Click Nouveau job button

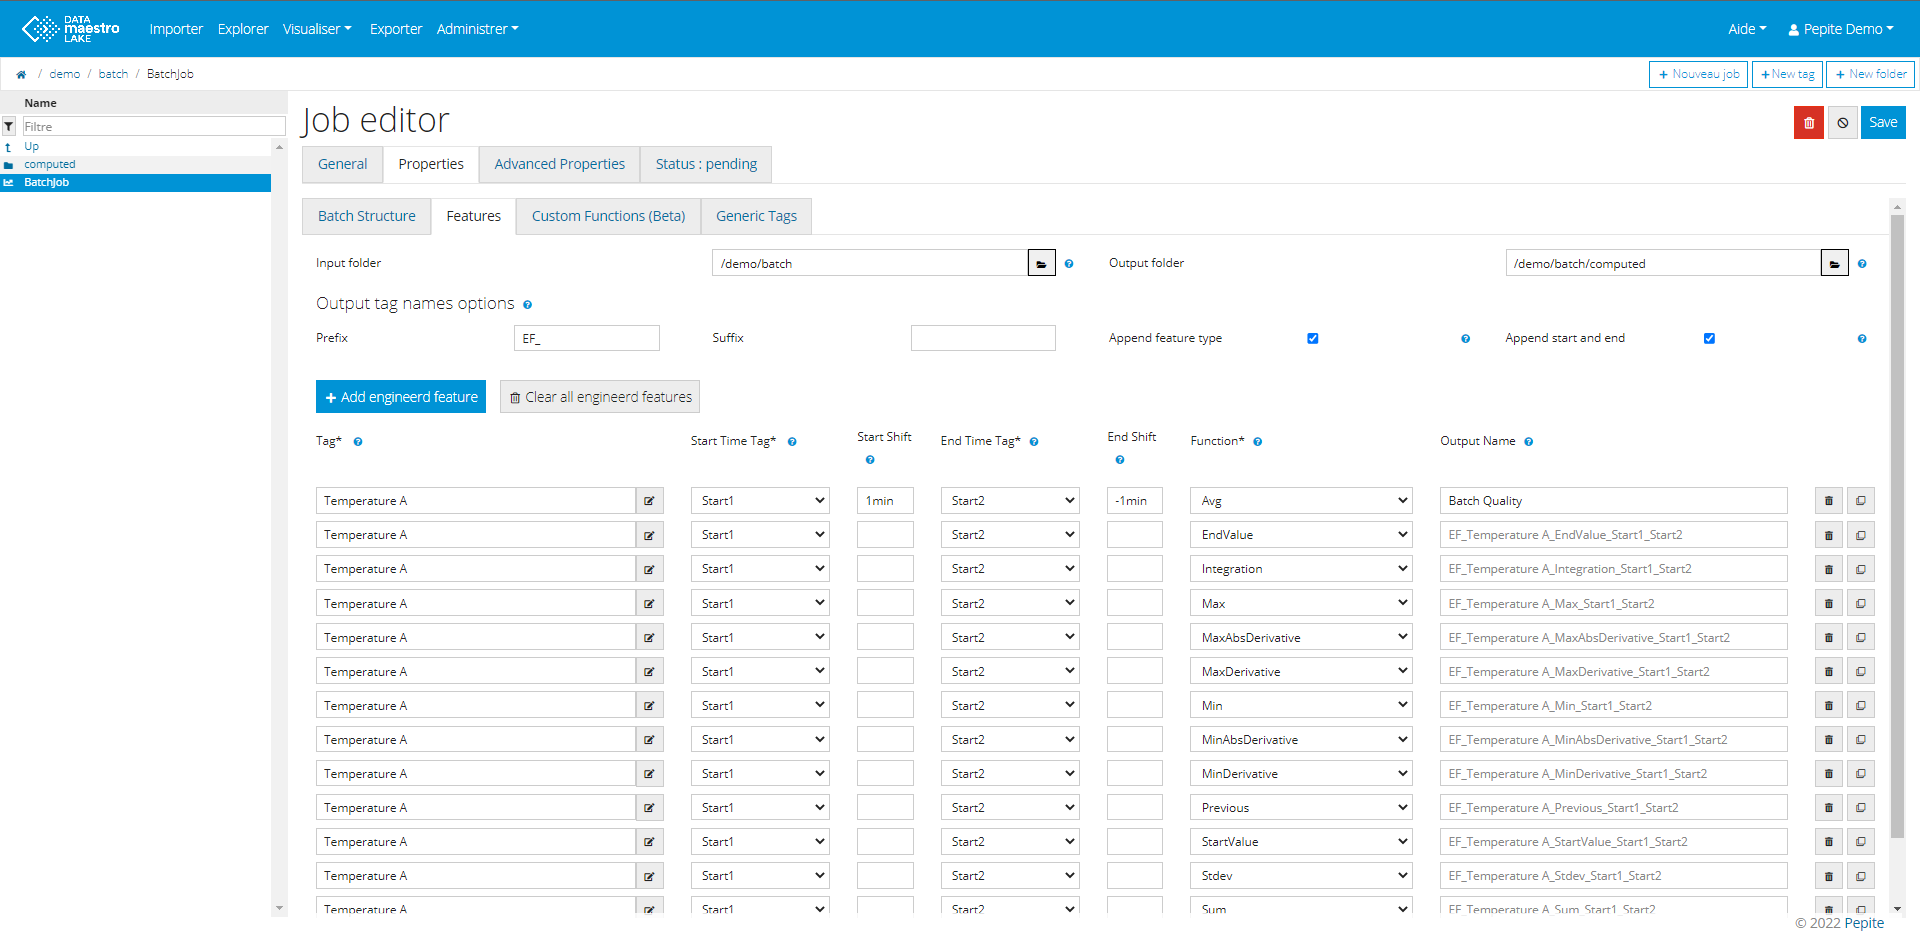point(1698,75)
